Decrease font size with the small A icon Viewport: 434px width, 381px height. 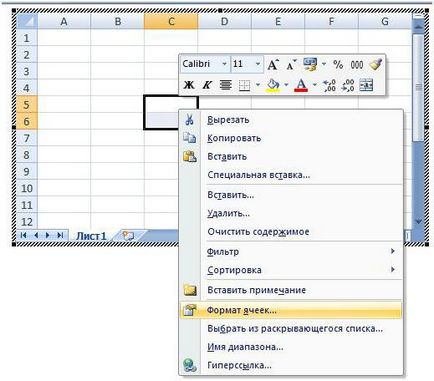click(x=292, y=64)
